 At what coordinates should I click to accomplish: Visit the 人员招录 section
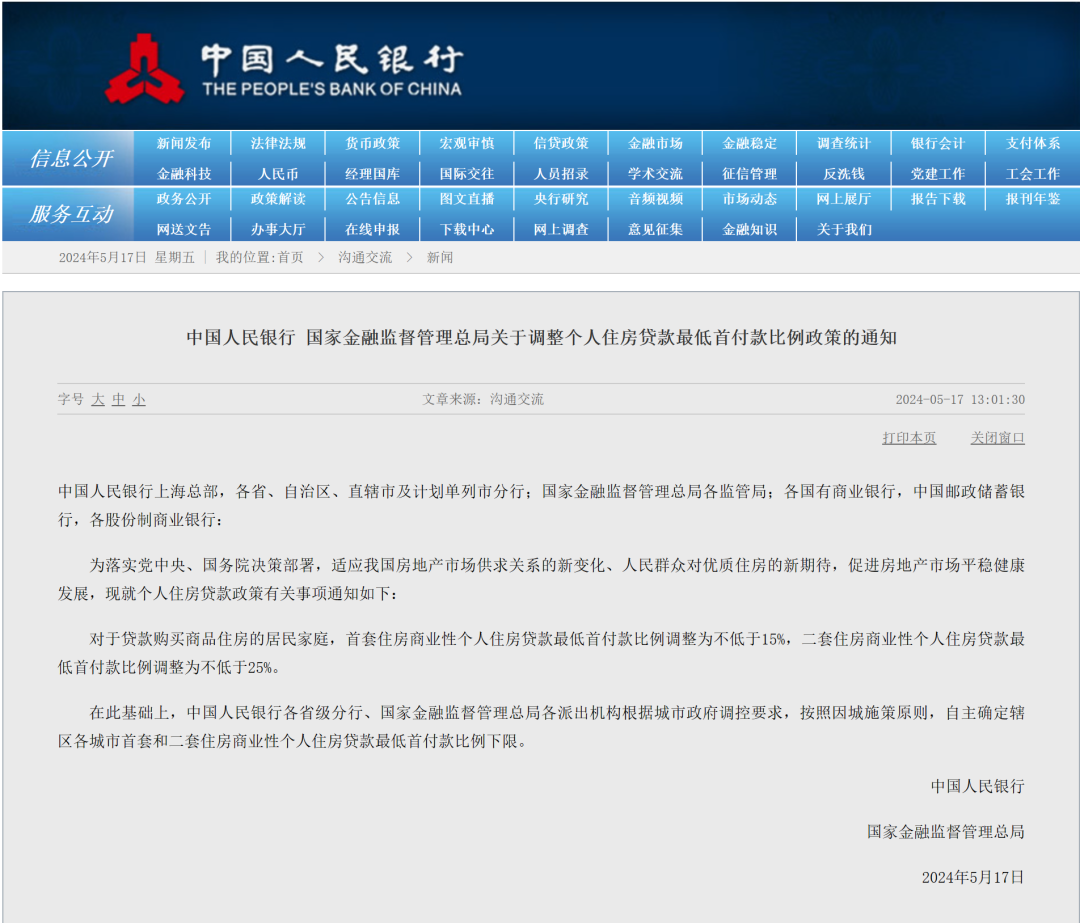561,174
